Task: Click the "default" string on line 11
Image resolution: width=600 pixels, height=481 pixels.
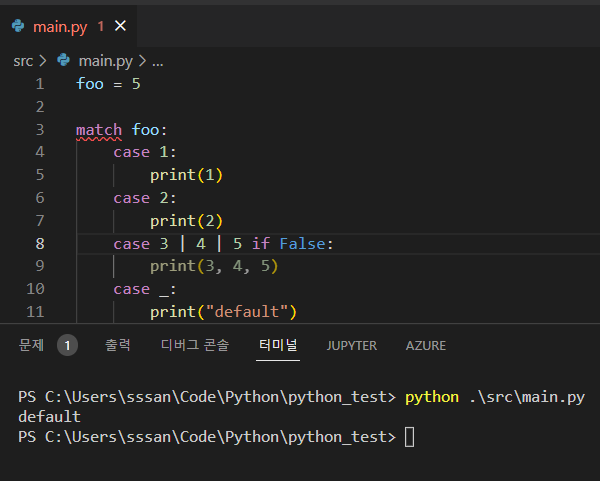Action: [x=250, y=312]
